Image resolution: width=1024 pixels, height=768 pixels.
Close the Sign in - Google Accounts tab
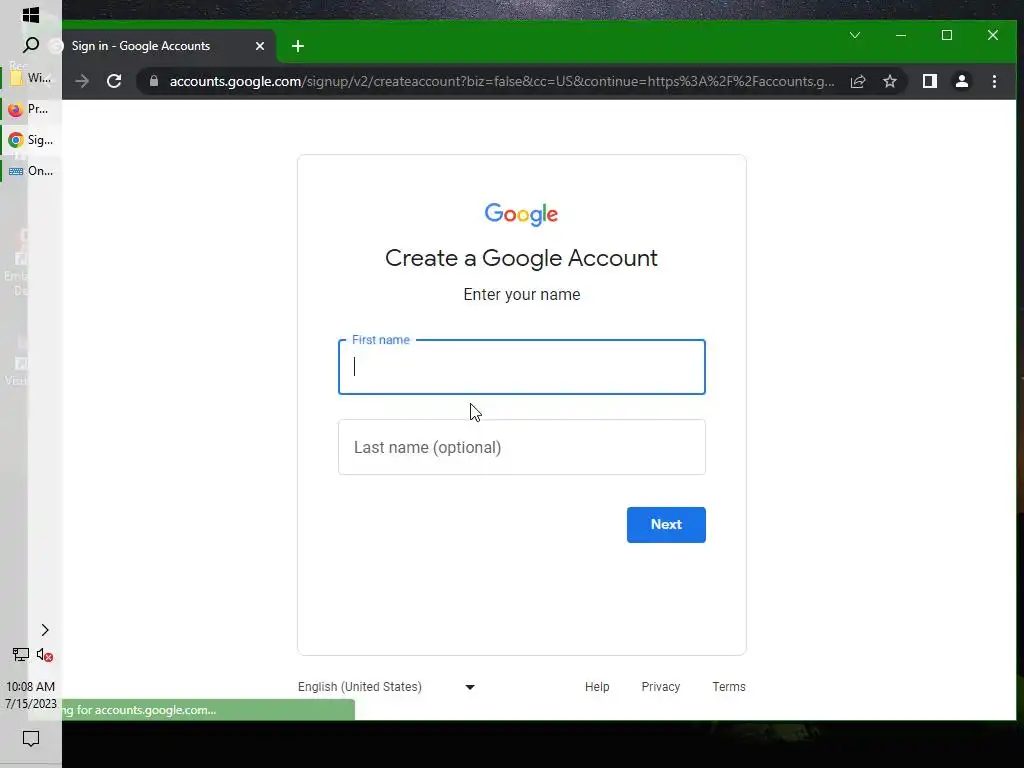coord(259,46)
